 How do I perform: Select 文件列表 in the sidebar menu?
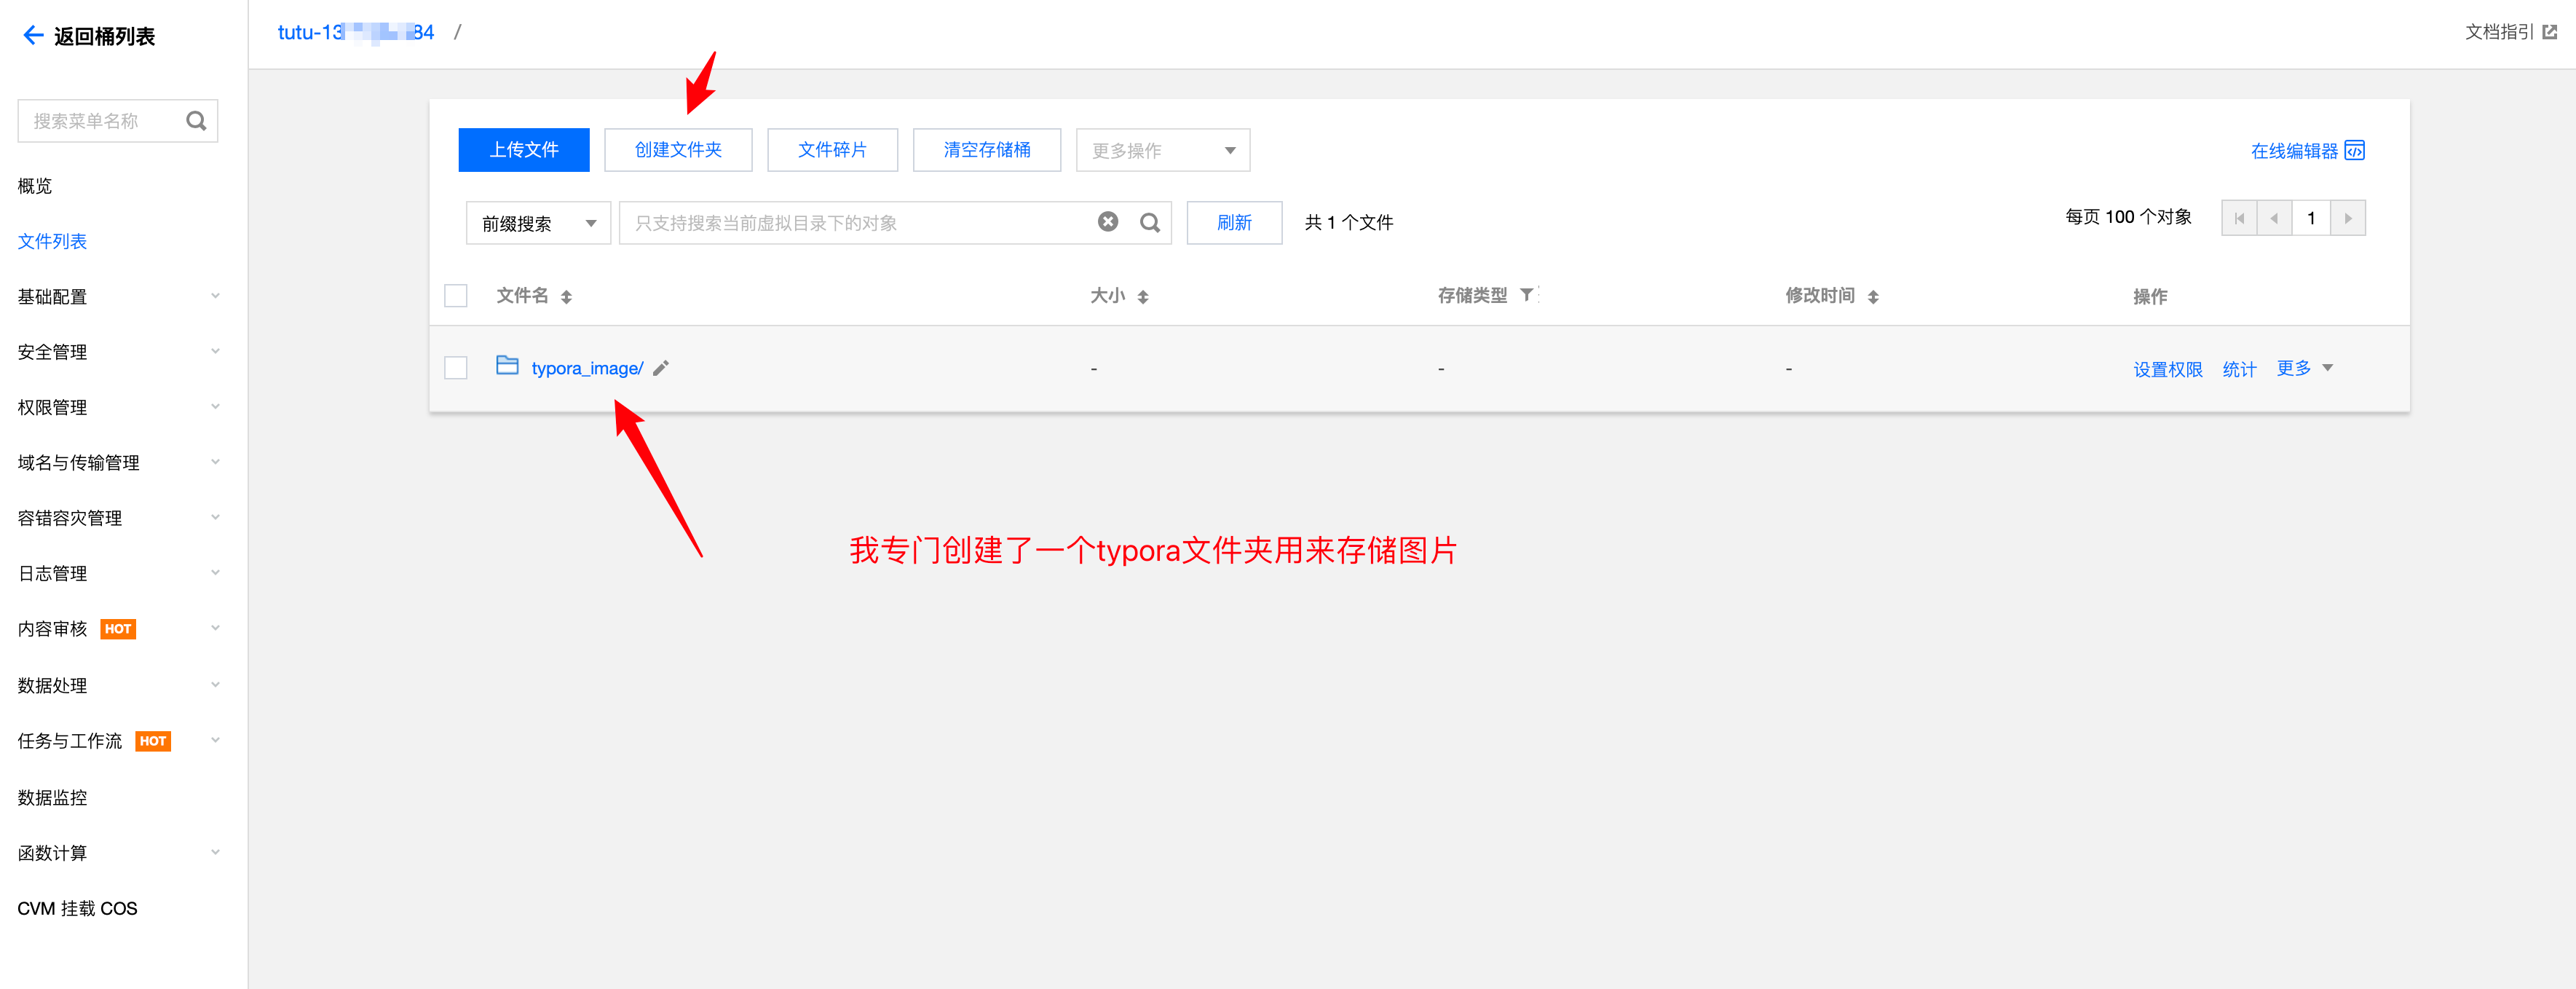[52, 241]
